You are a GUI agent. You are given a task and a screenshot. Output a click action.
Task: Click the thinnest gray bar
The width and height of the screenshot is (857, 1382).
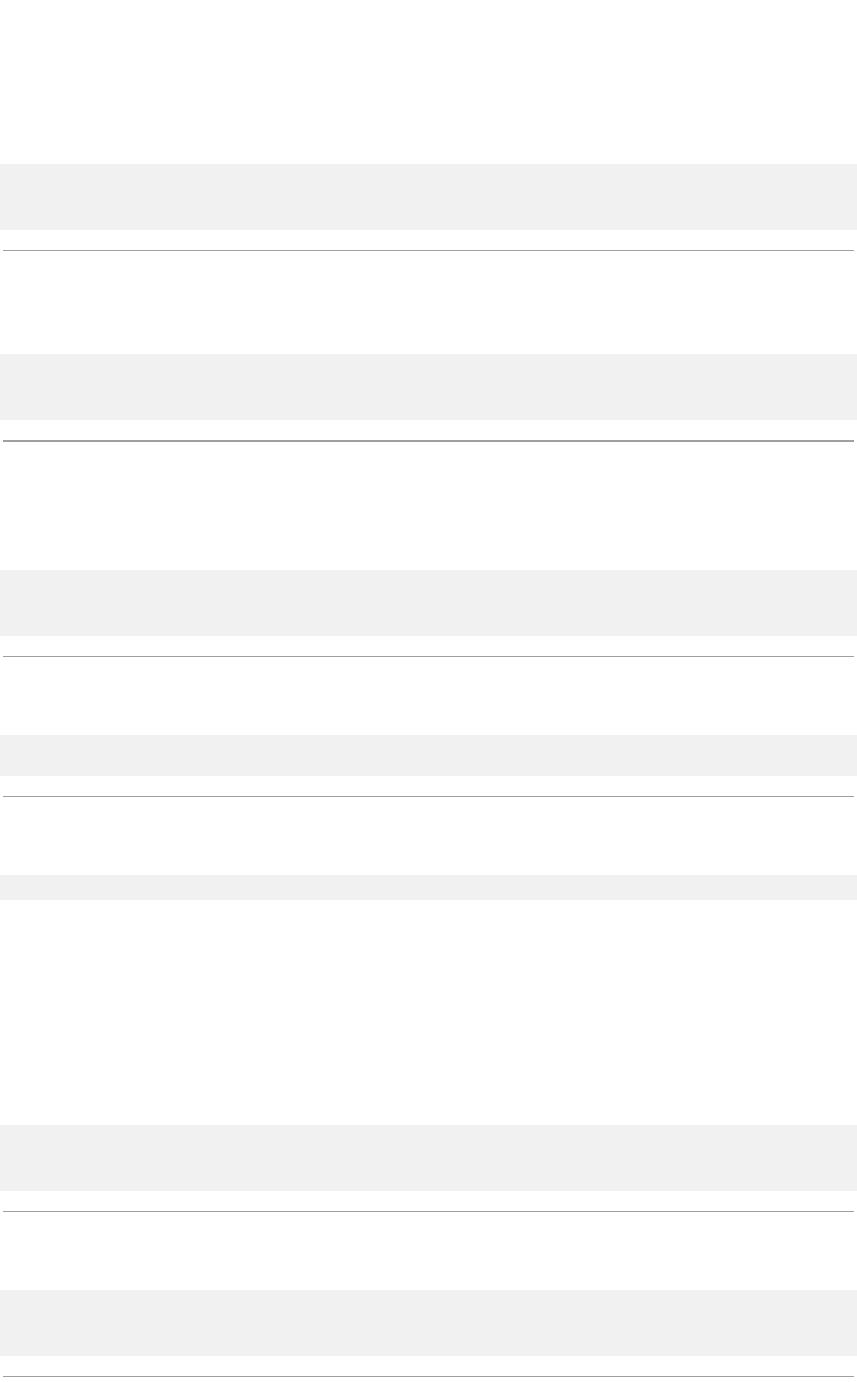coord(428,888)
